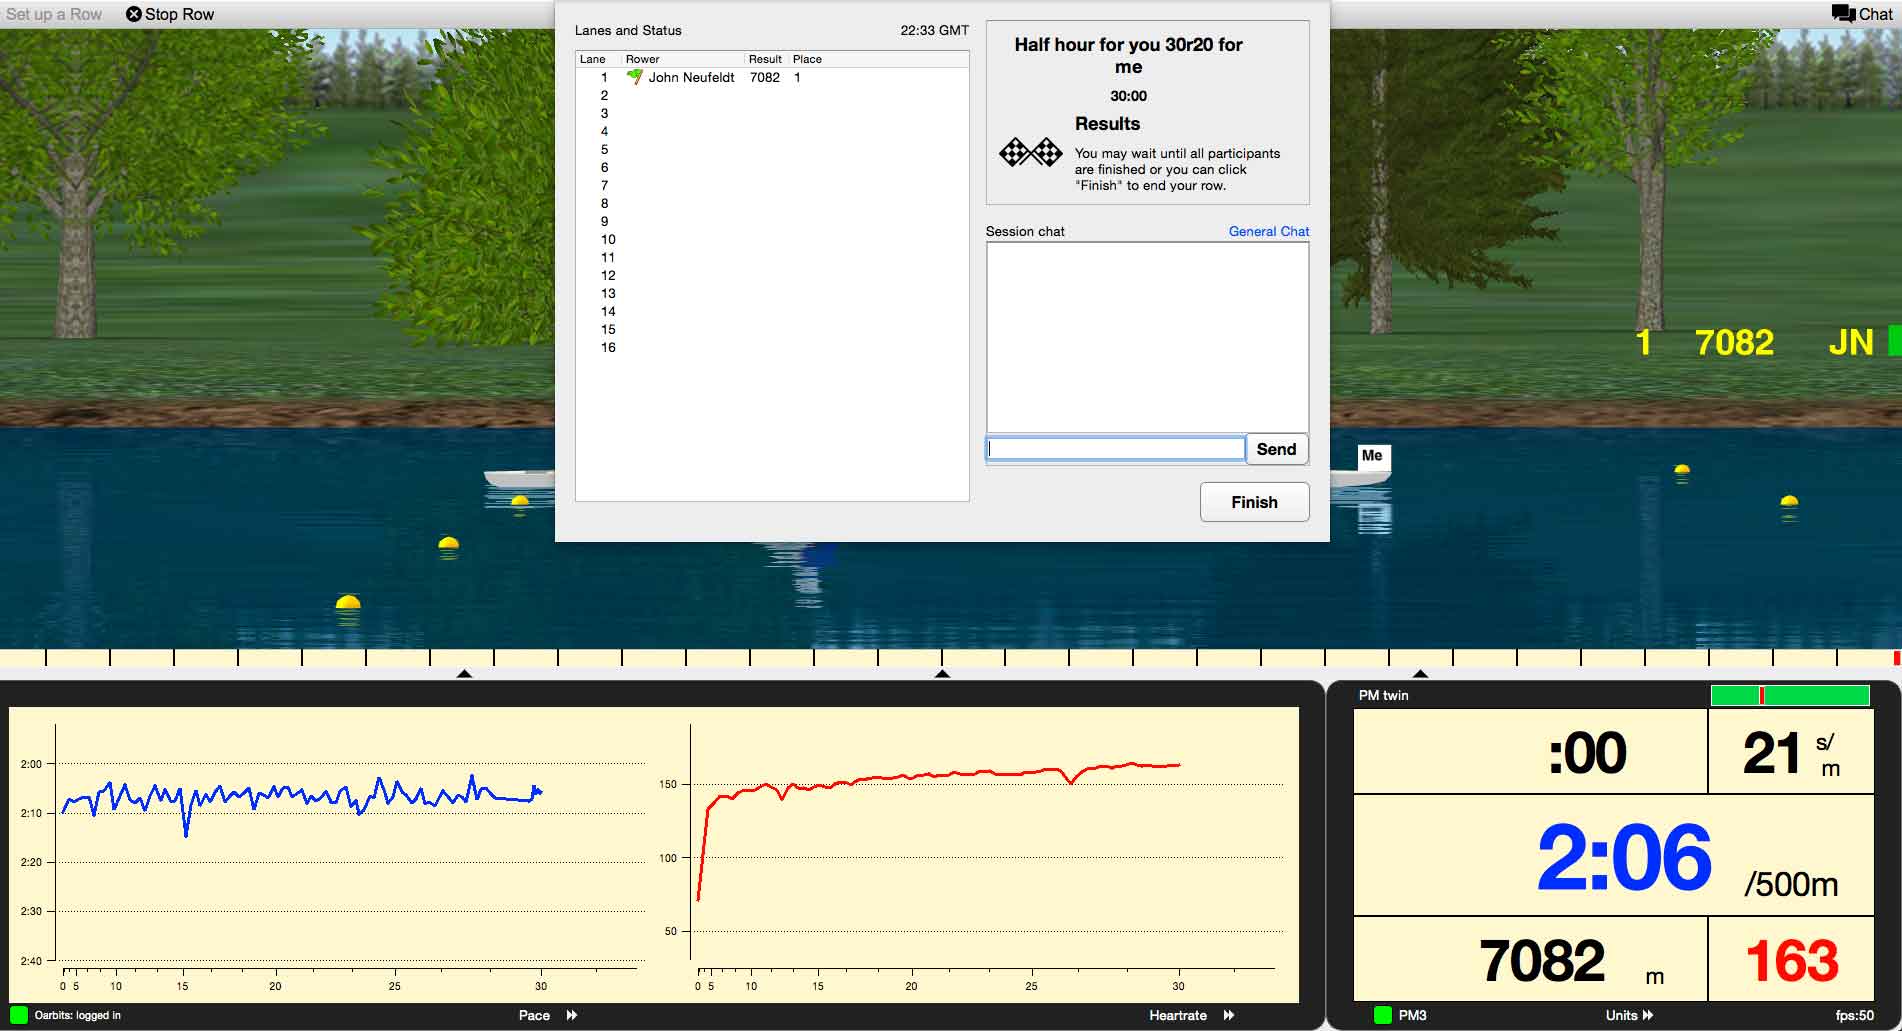Click the fps:50 indicator
Screen dimensions: 1902x1031
pos(1855,1015)
